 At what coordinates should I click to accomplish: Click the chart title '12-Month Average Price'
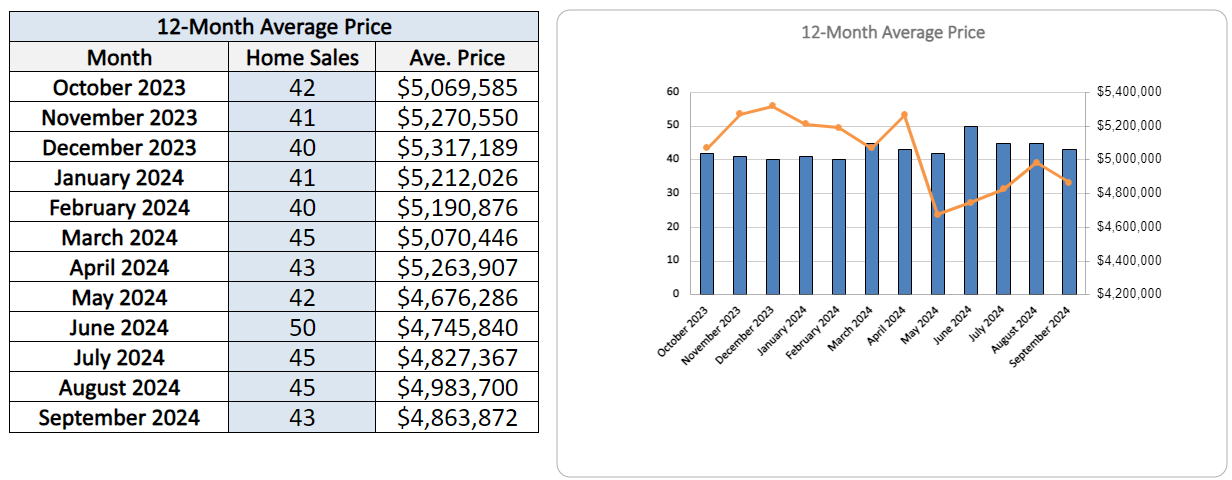(x=893, y=32)
